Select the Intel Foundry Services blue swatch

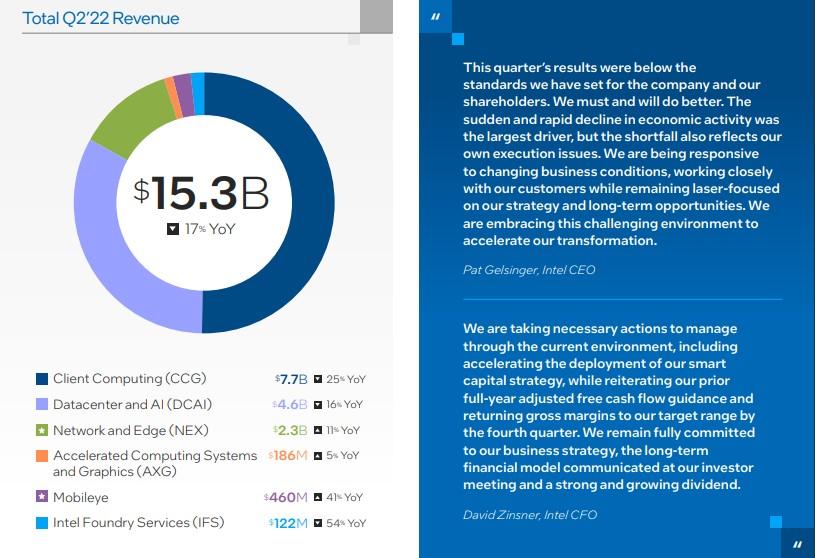[x=42, y=522]
